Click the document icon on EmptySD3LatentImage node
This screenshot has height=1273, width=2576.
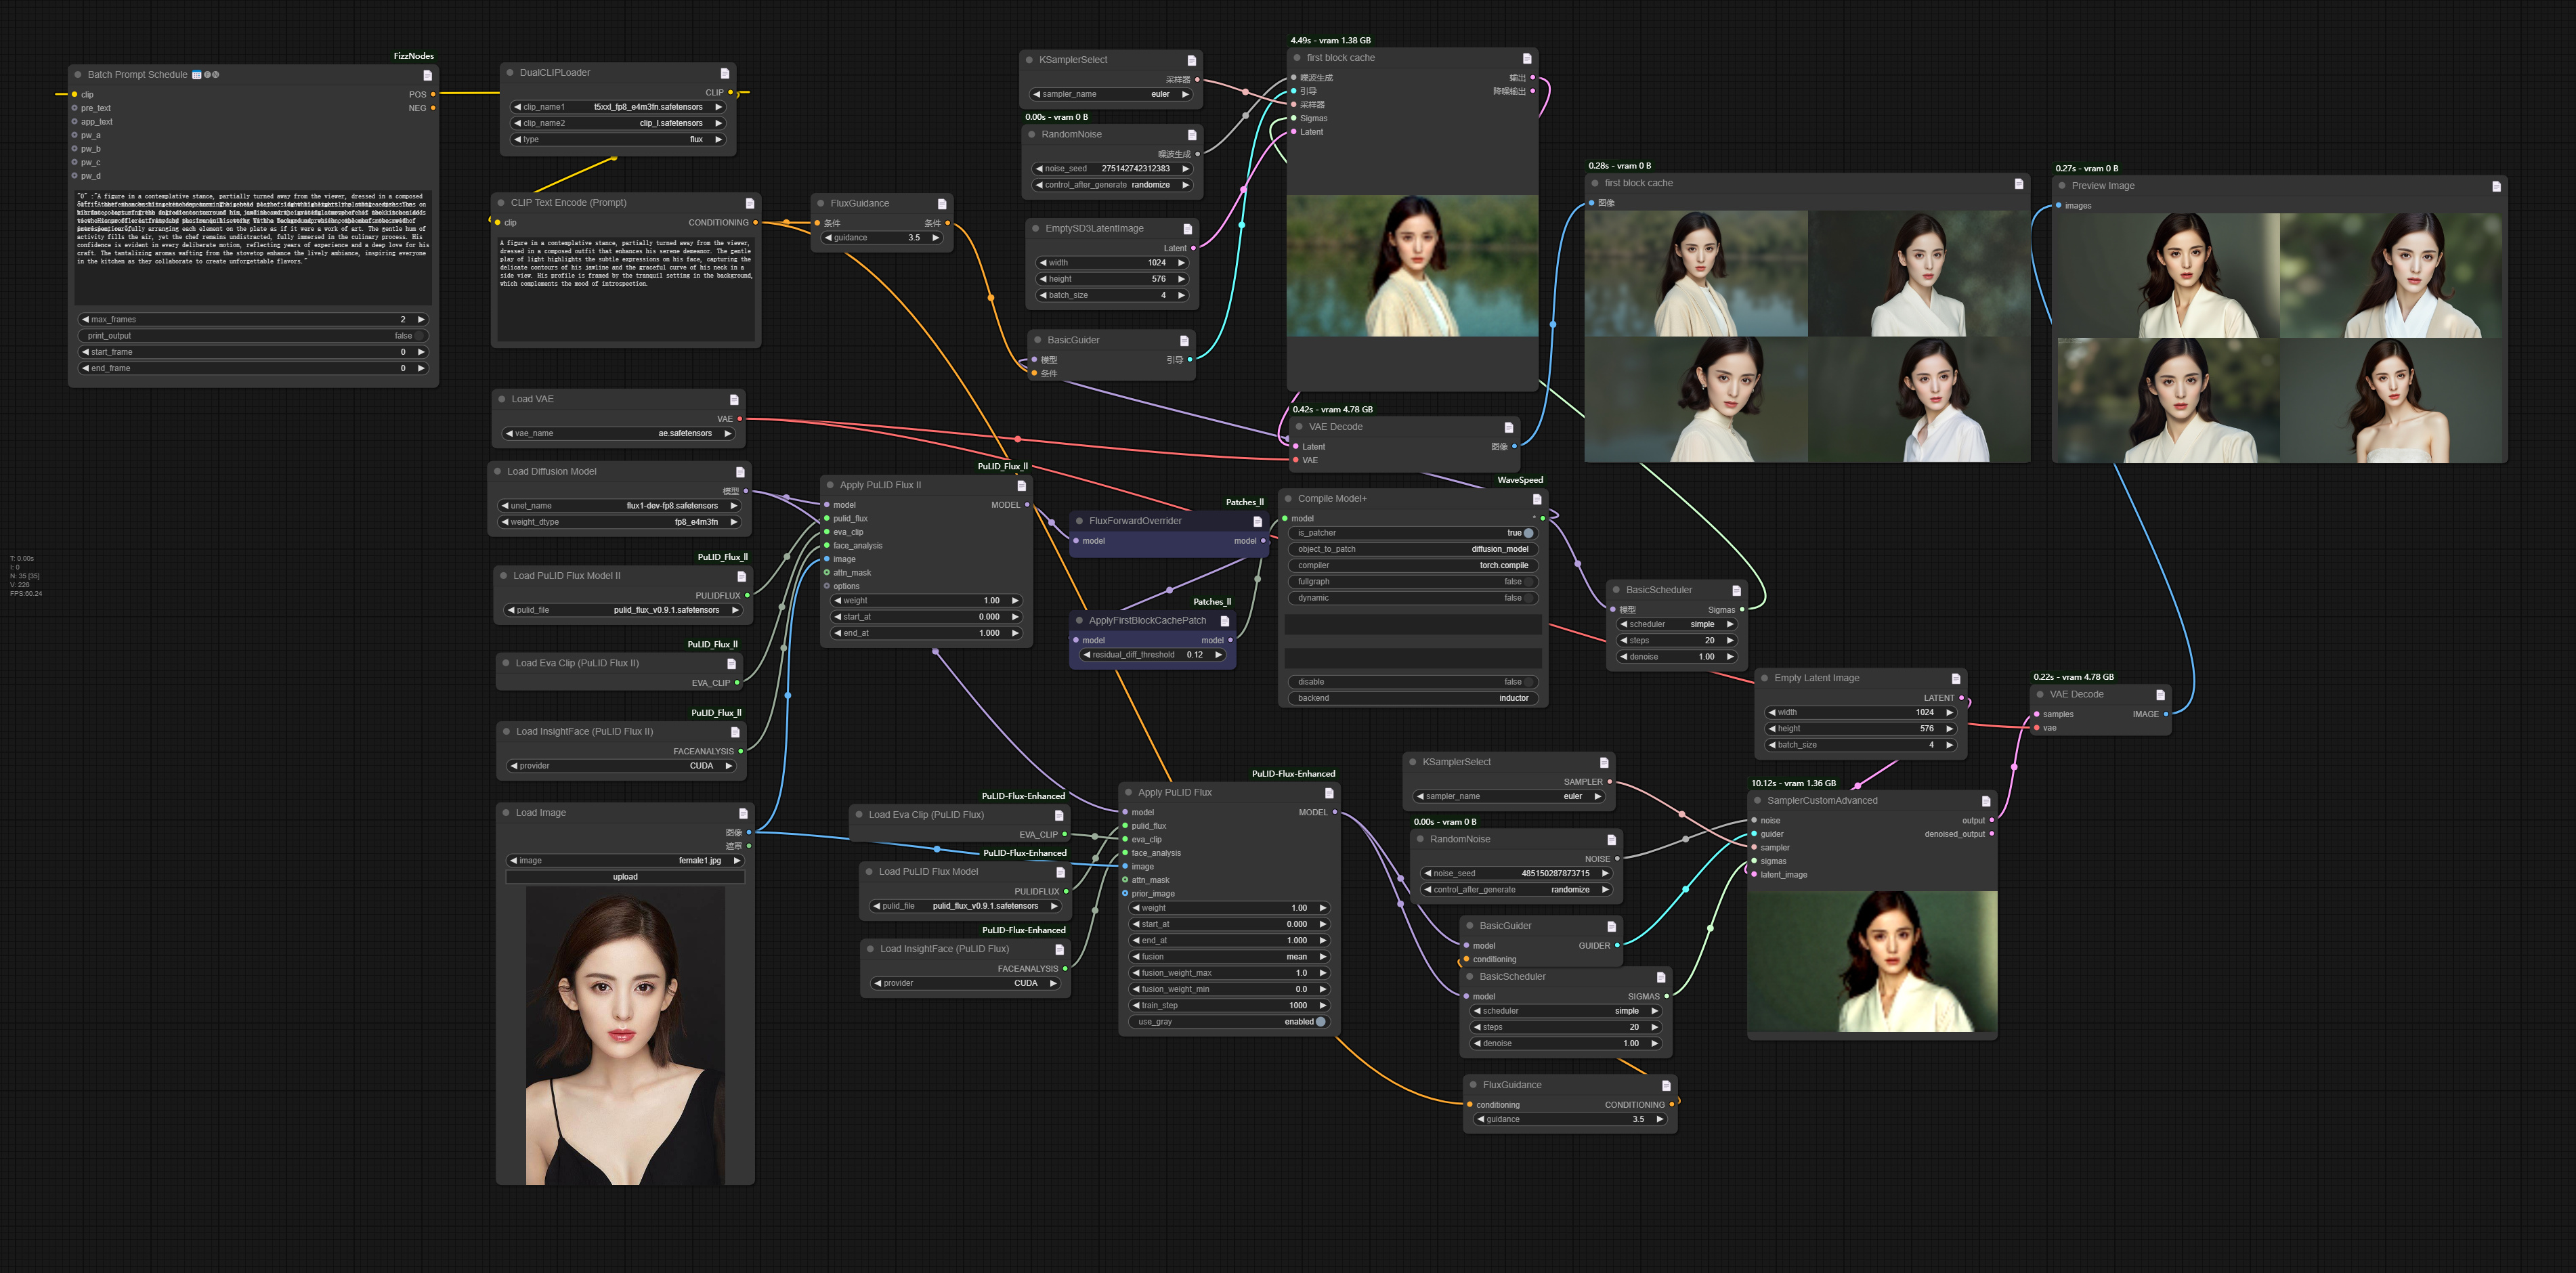point(1188,229)
